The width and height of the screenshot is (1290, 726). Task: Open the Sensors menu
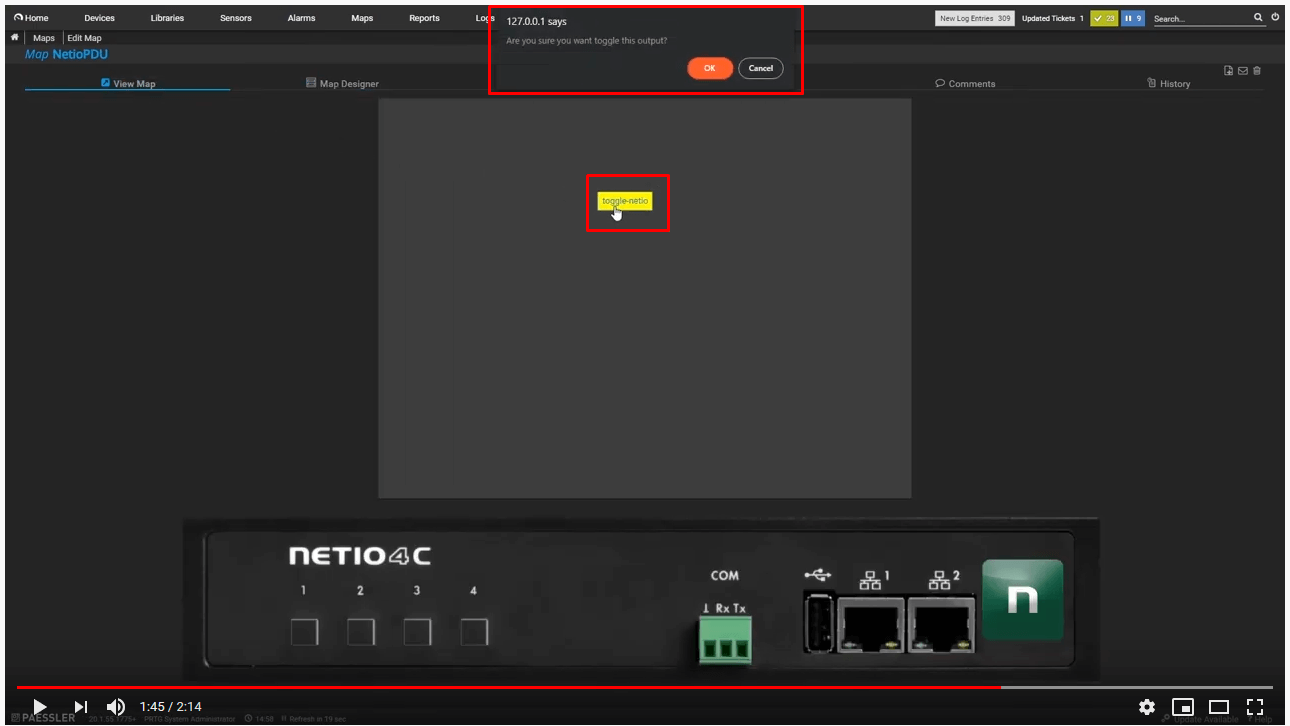[x=236, y=18]
